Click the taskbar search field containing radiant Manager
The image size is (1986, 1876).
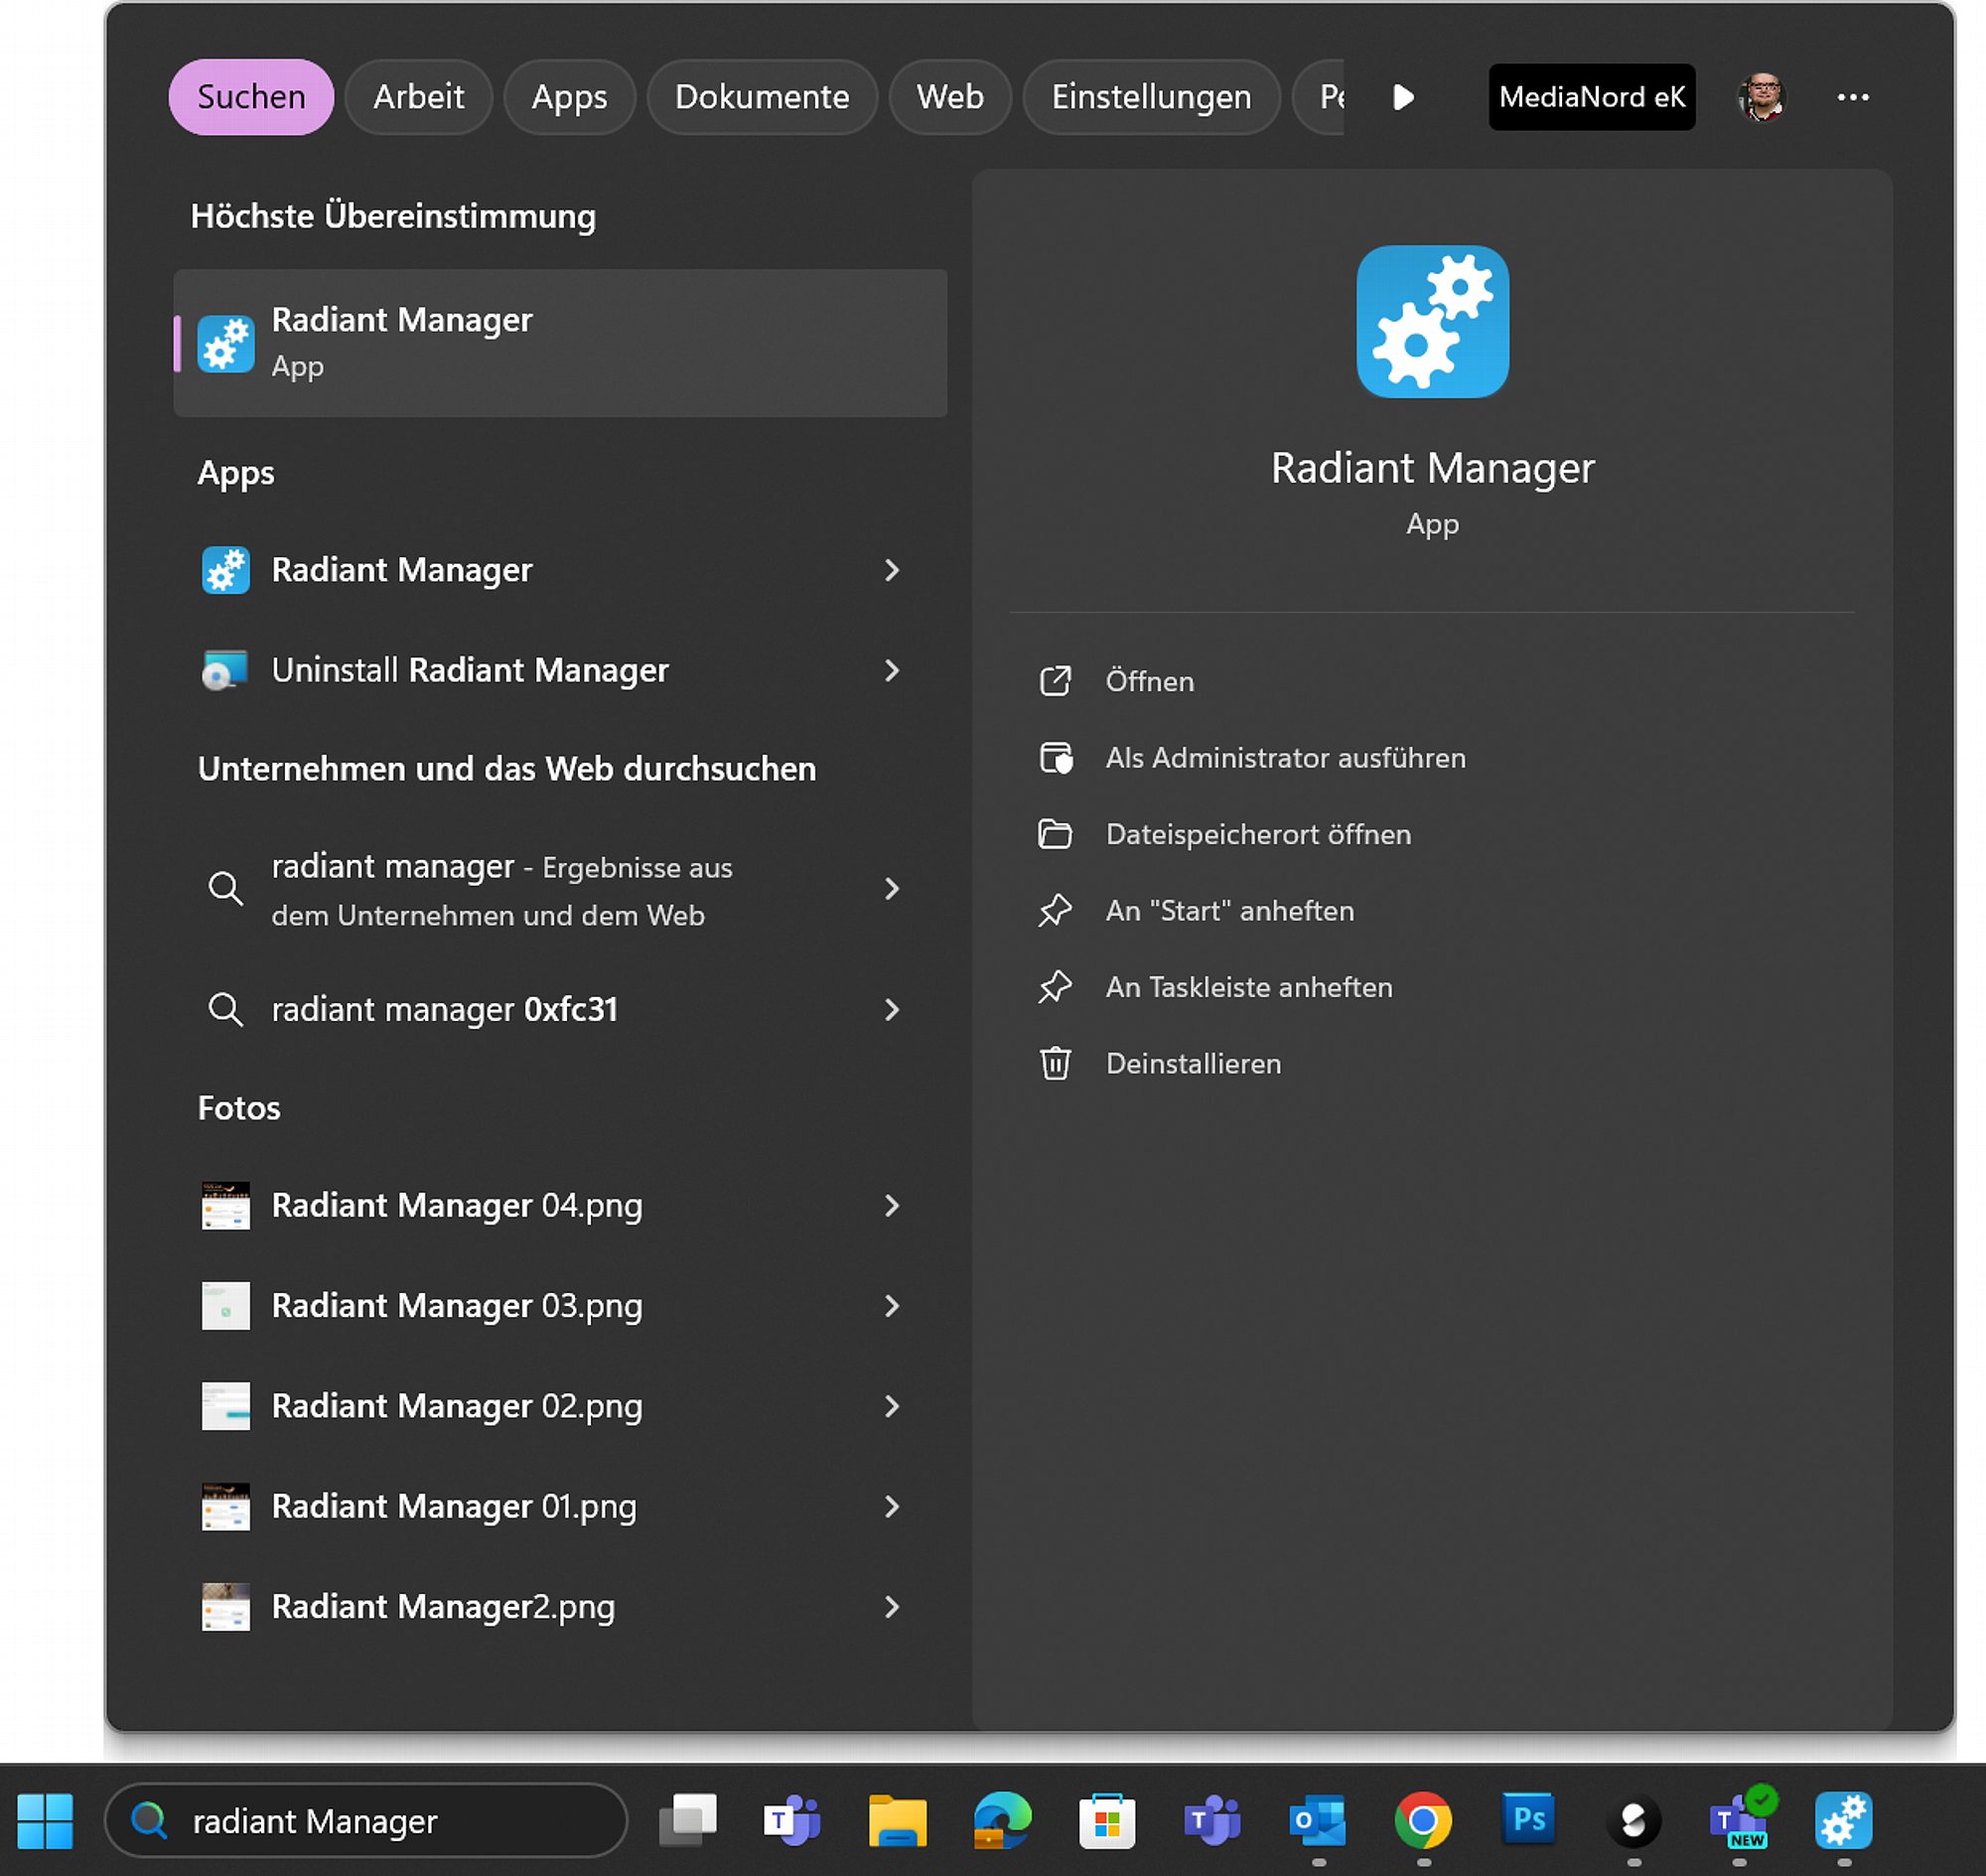pyautogui.click(x=366, y=1821)
